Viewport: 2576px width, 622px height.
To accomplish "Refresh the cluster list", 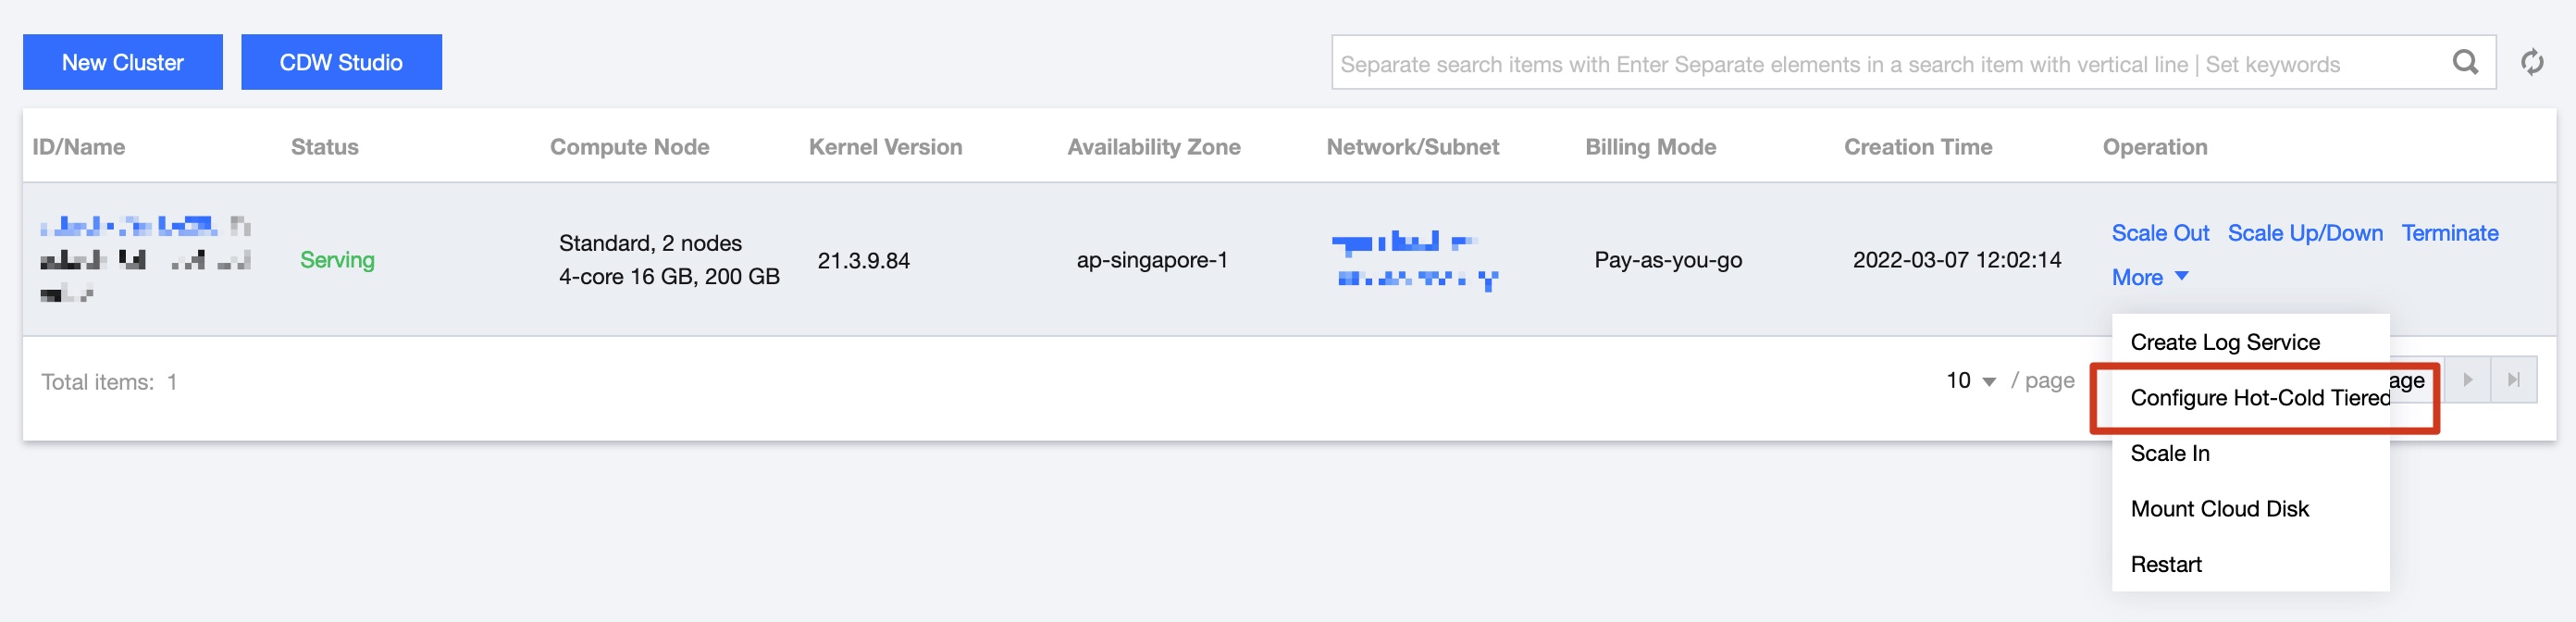I will [2532, 63].
